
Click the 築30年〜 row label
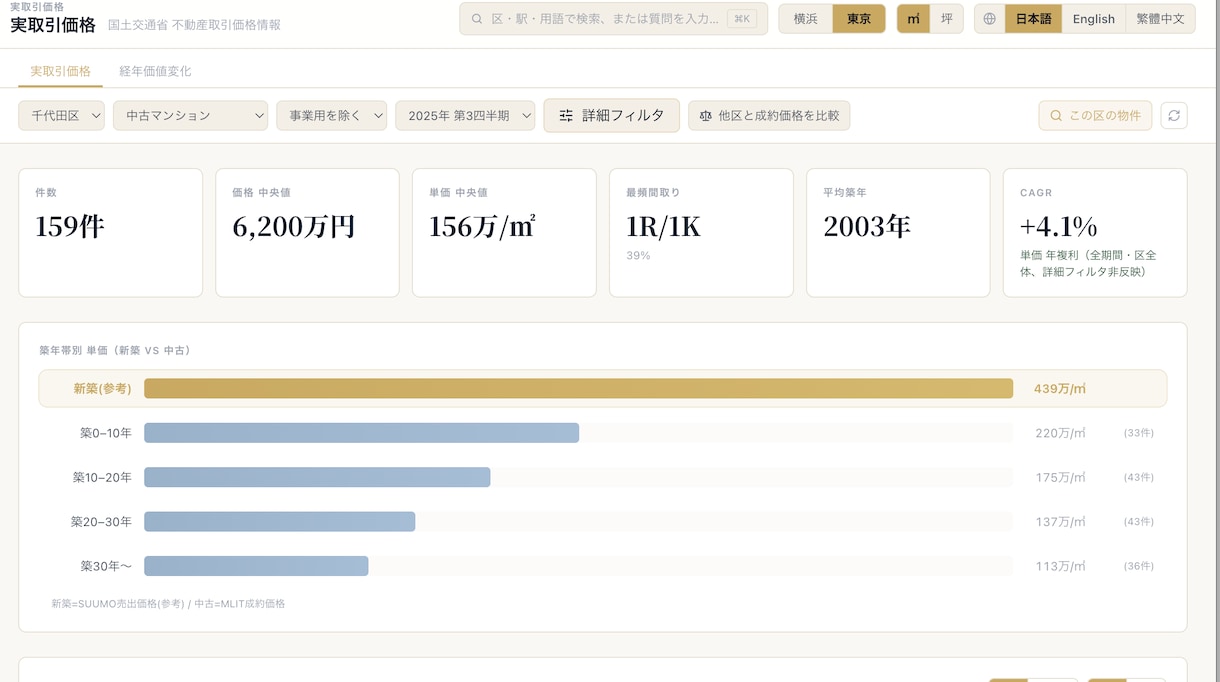coord(106,566)
